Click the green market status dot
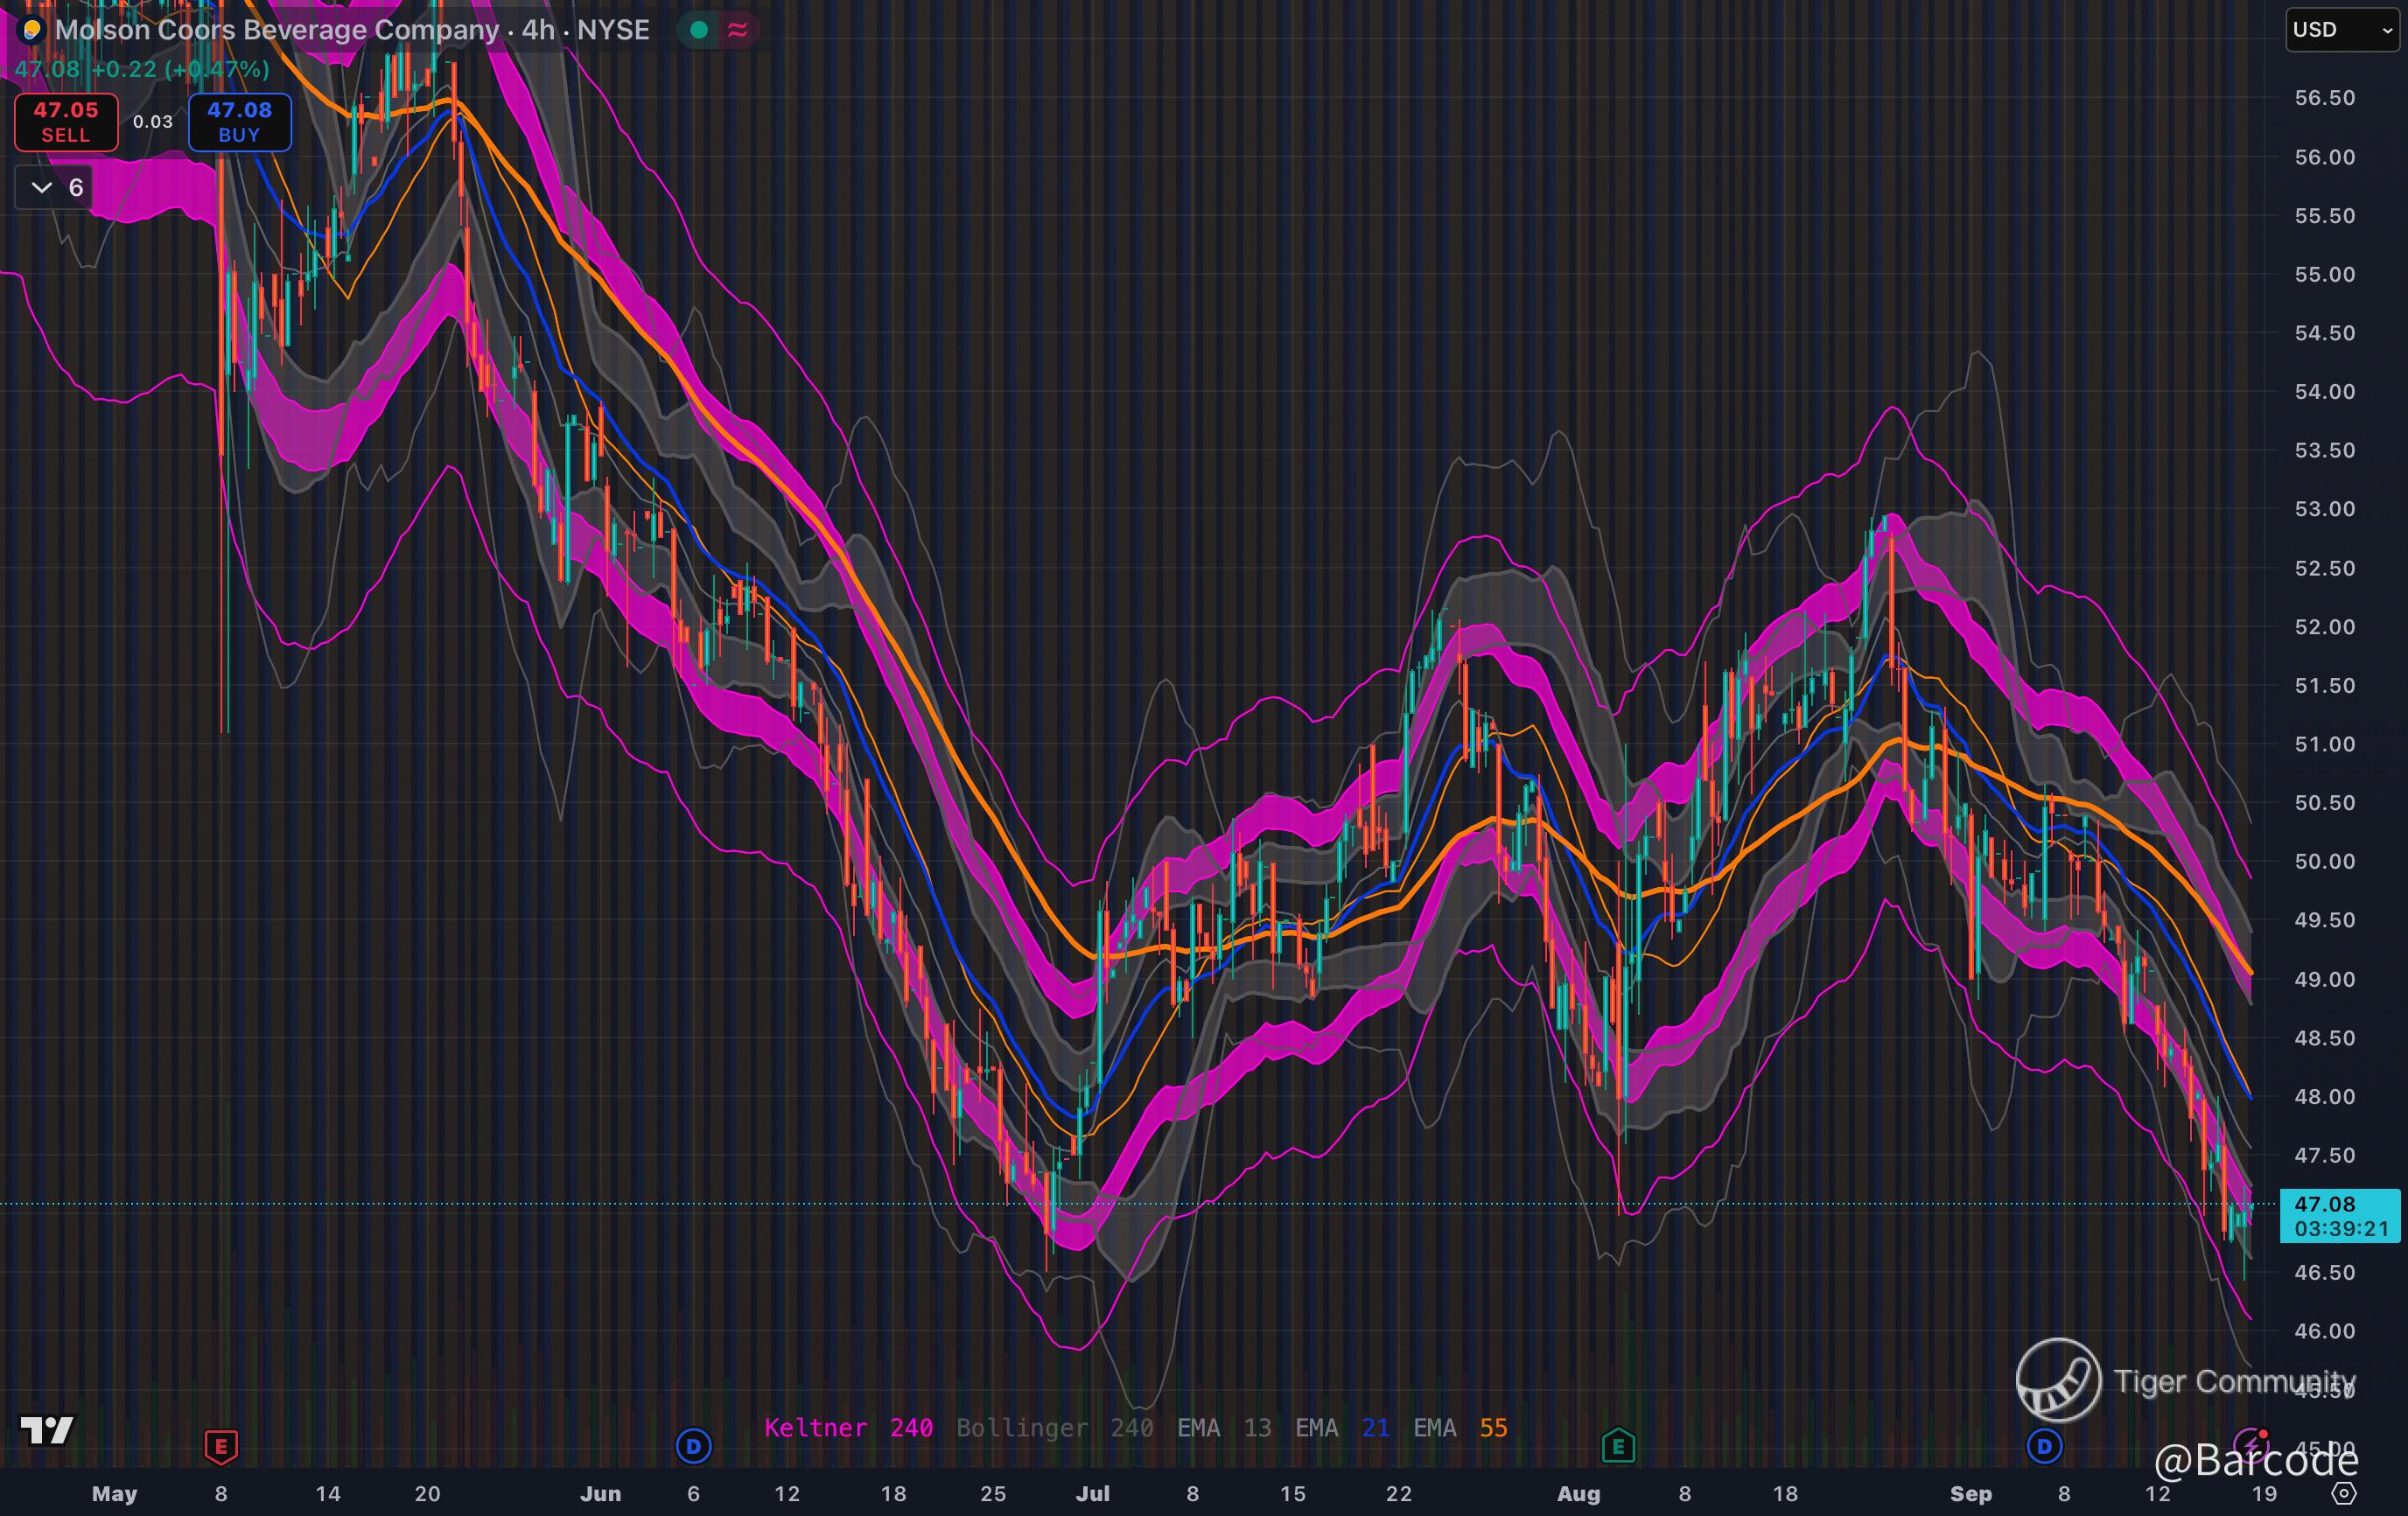2408x1516 pixels. [700, 30]
